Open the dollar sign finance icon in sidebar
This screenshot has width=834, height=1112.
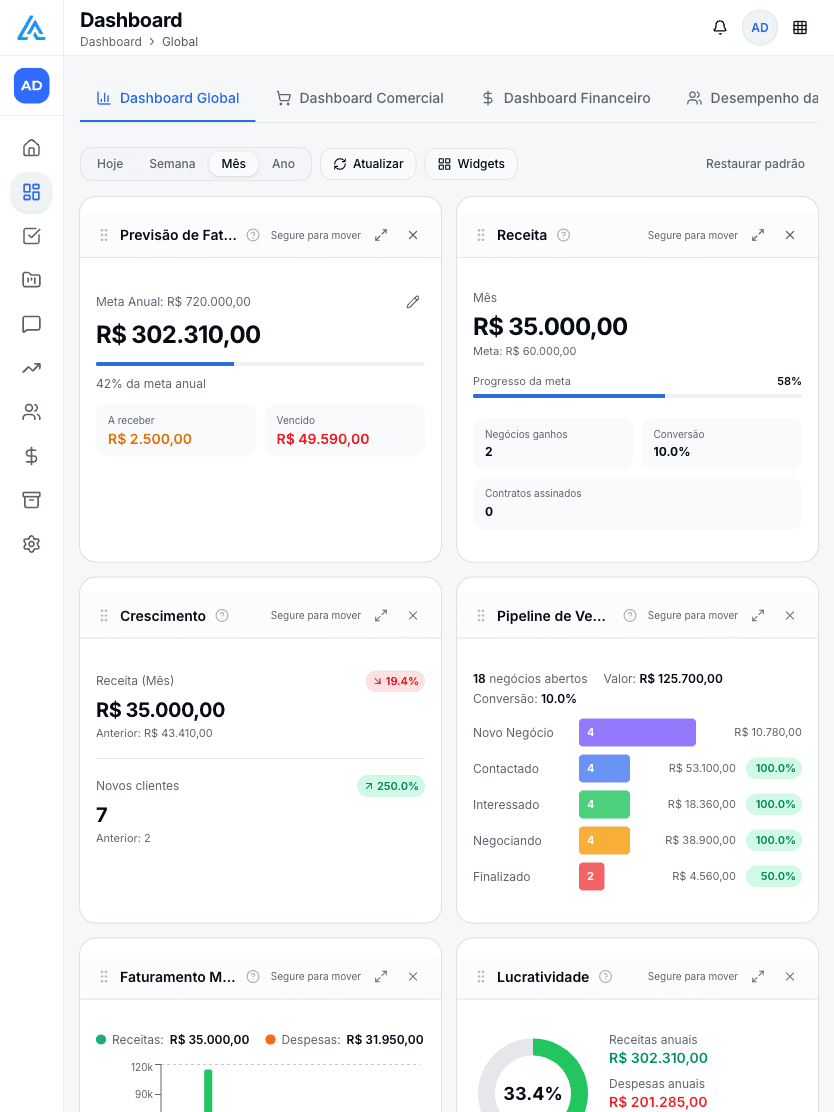click(31, 456)
